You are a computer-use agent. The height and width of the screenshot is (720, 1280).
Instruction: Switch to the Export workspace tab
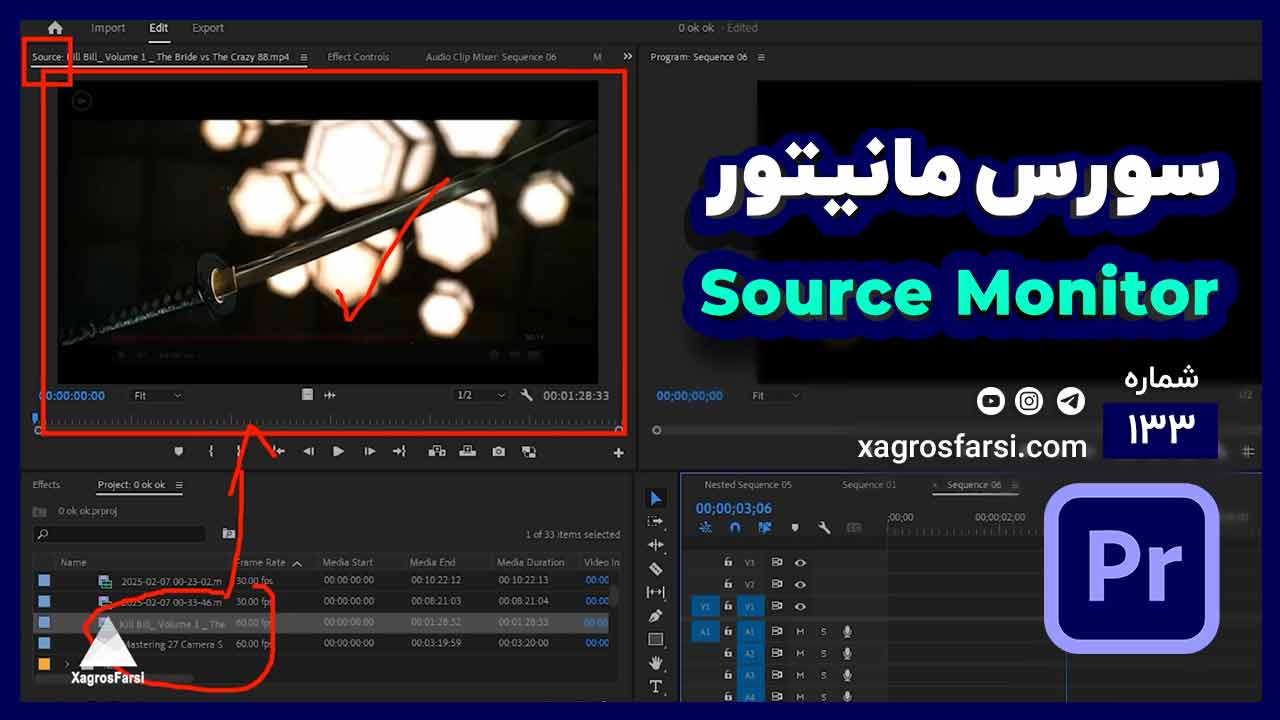click(x=208, y=28)
